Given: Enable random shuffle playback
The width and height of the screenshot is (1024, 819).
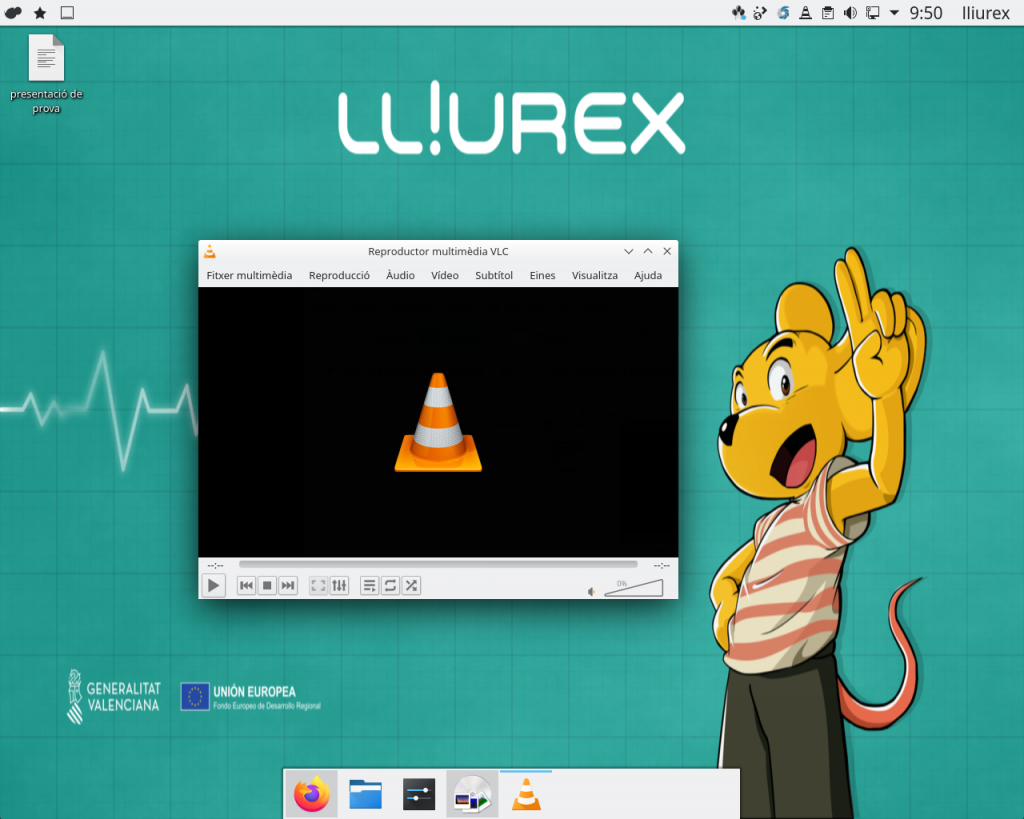Looking at the screenshot, I should (411, 586).
